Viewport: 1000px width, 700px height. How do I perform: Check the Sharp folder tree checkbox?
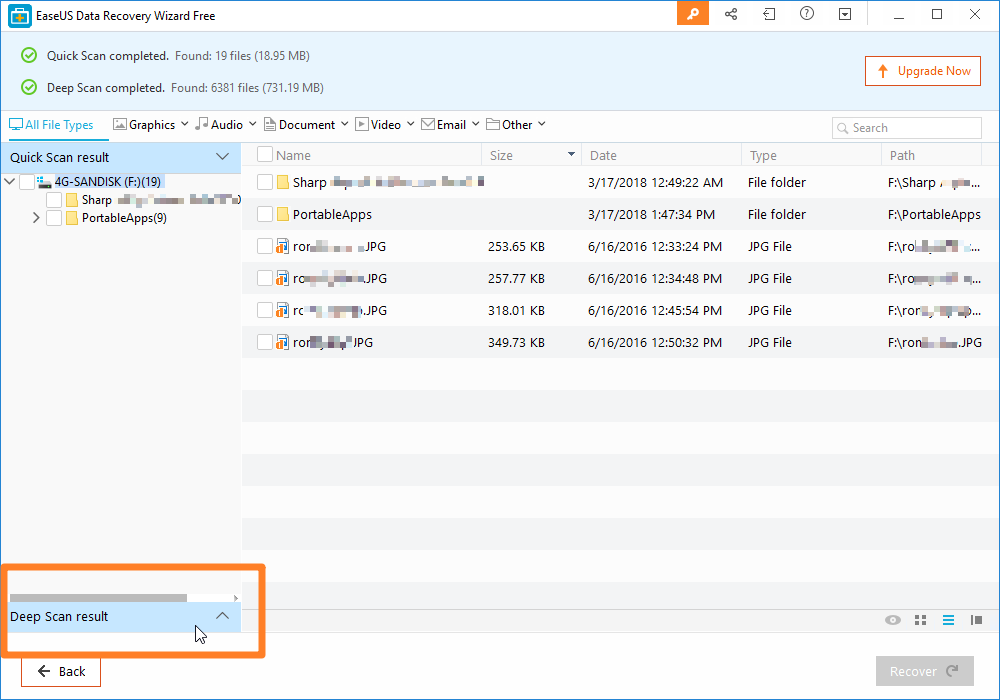pyautogui.click(x=54, y=200)
